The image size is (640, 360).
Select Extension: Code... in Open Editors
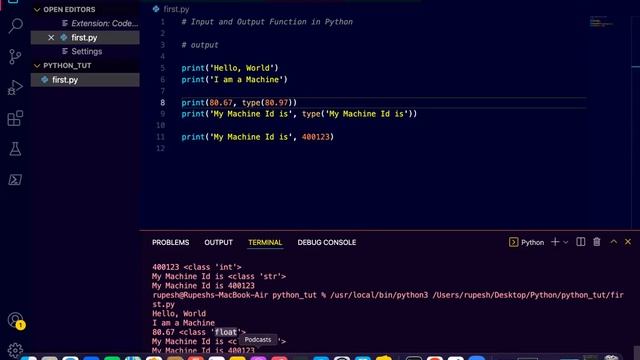(100, 23)
